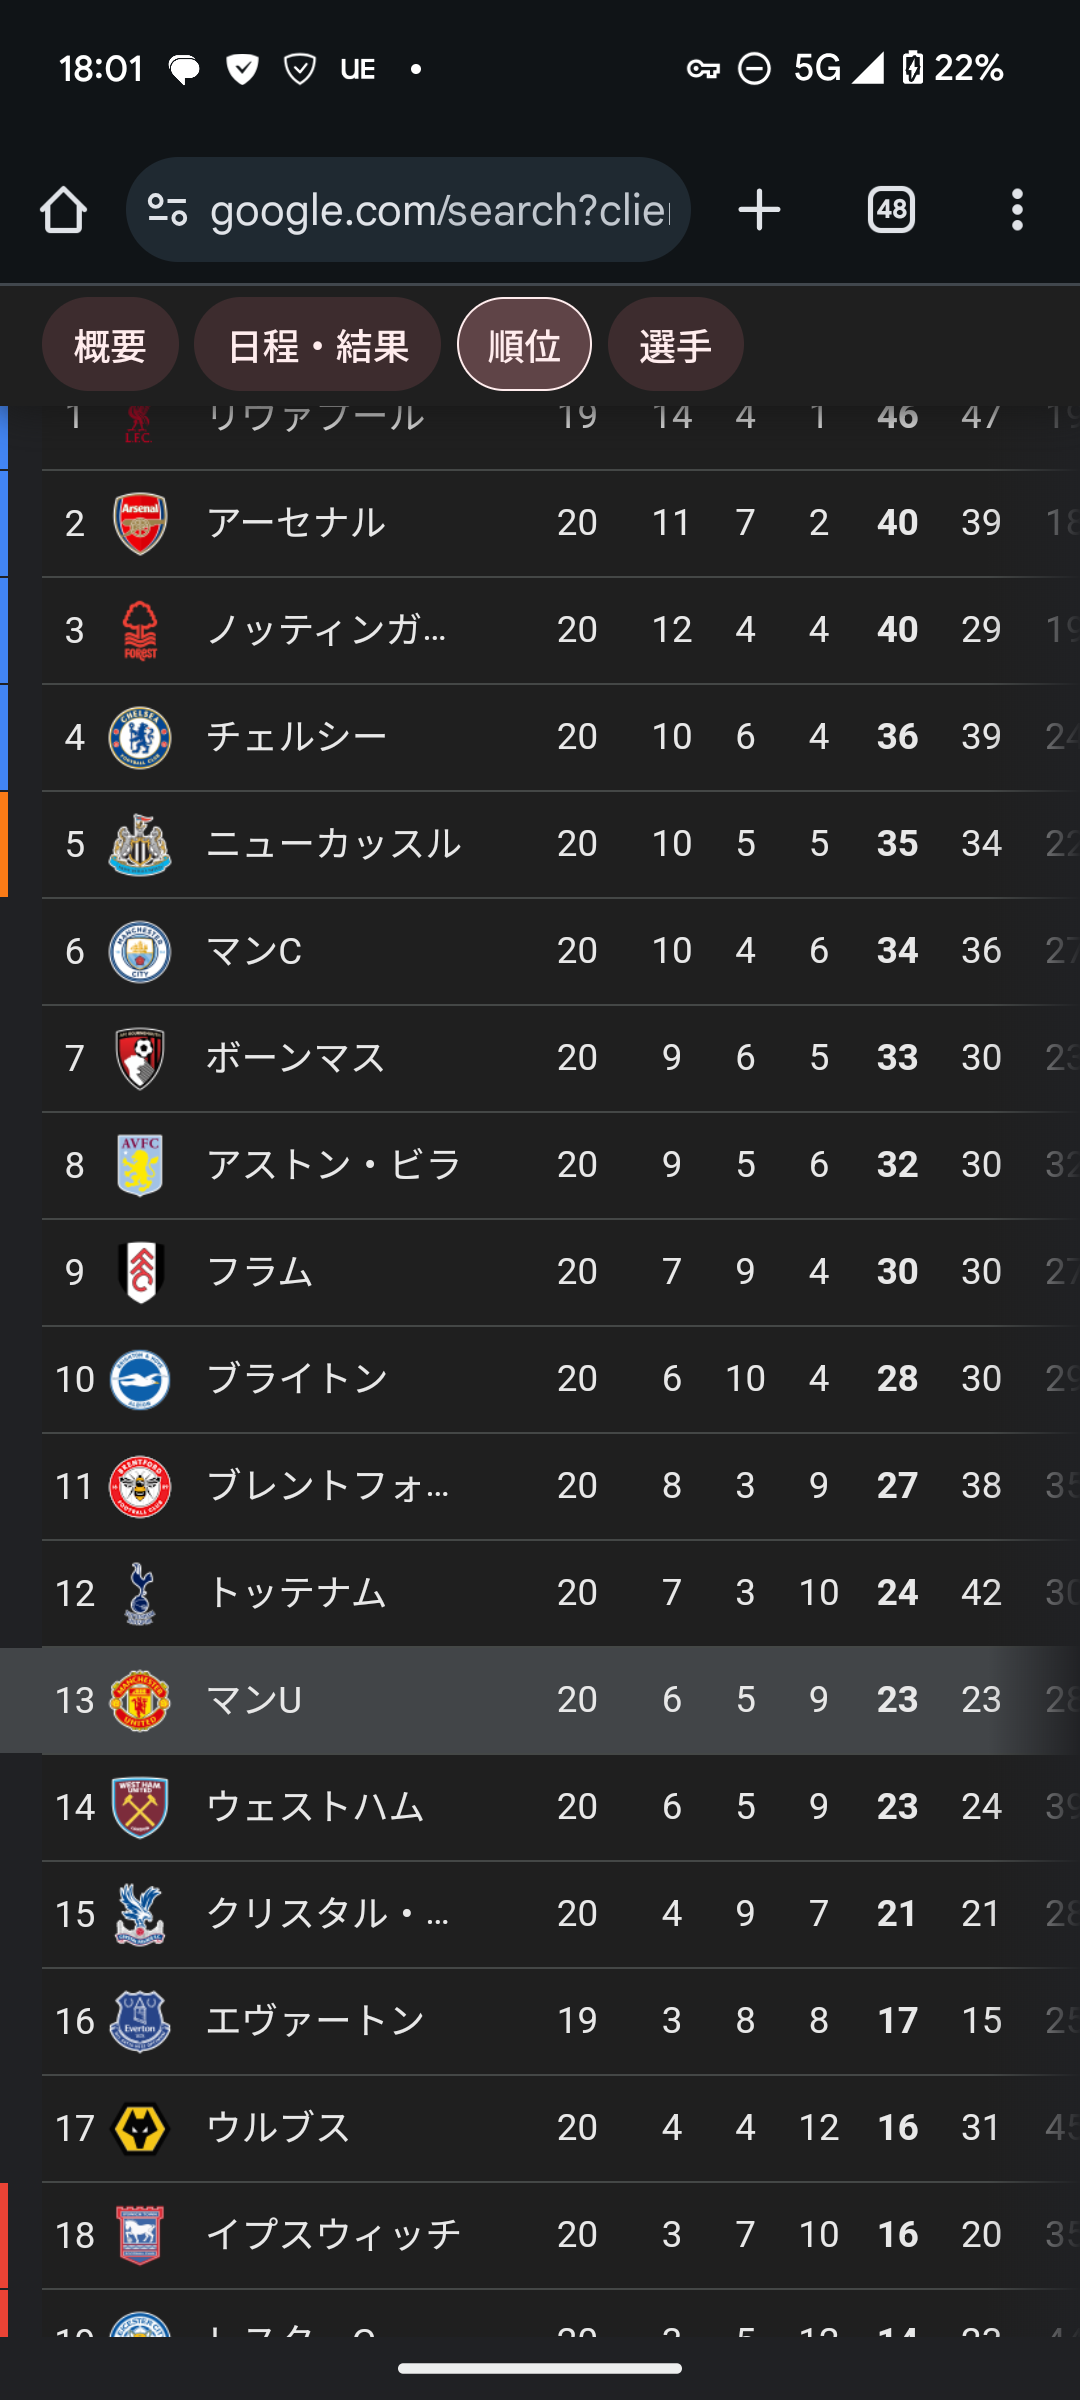The width and height of the screenshot is (1080, 2400).
Task: Open site info icon in address bar
Action: 167,210
